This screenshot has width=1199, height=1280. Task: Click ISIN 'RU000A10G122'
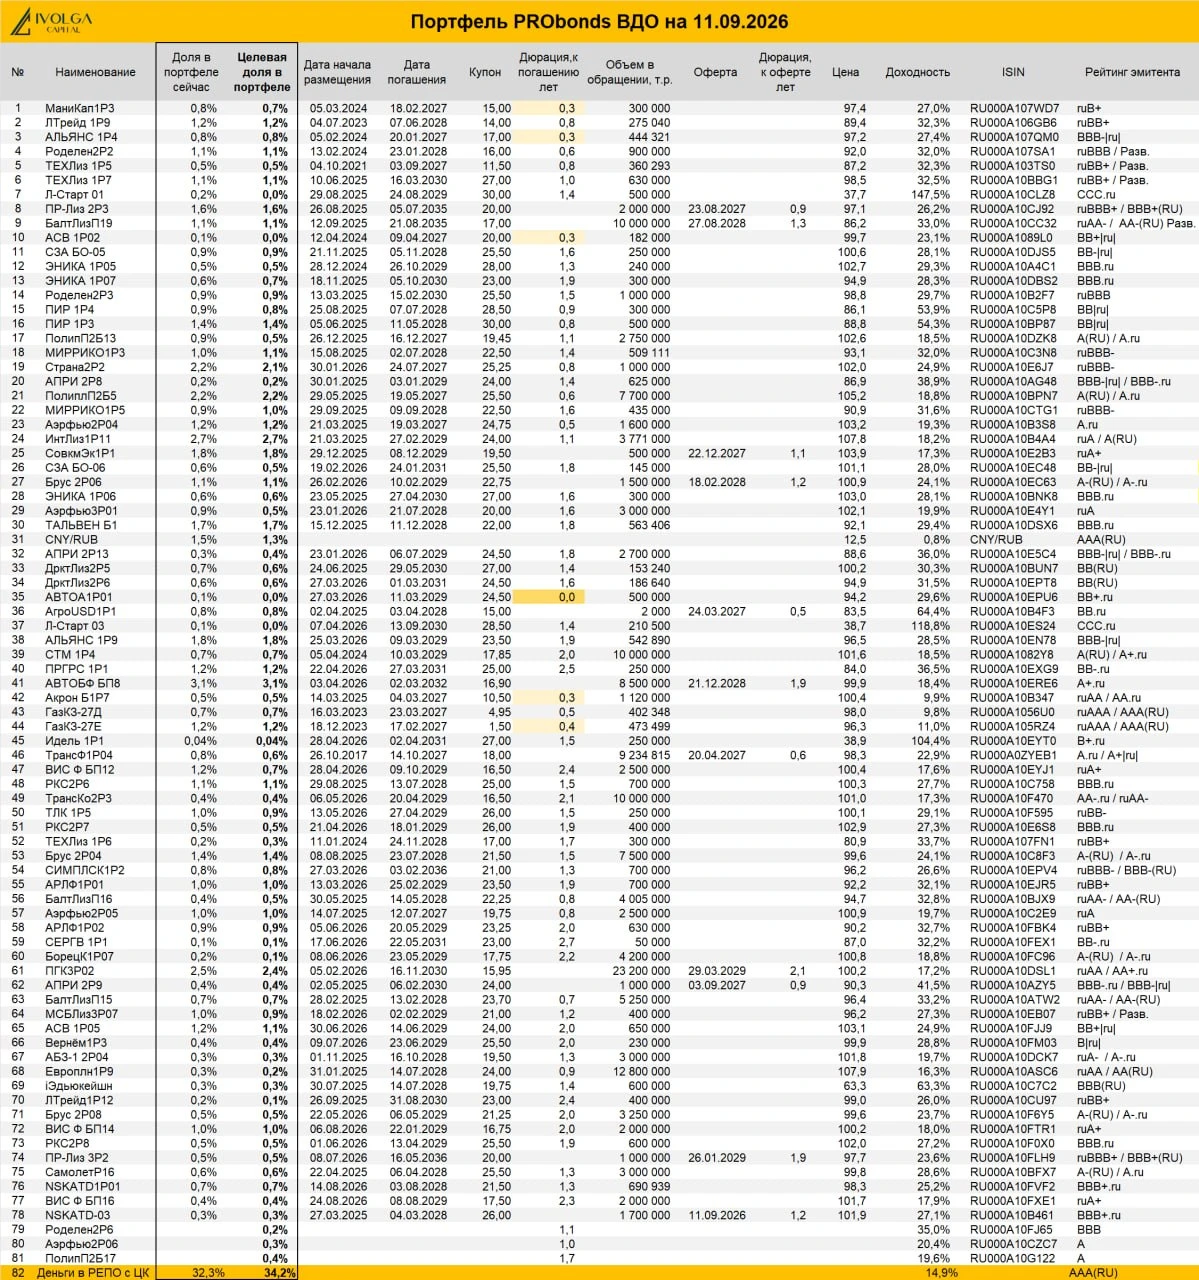pos(1012,1258)
